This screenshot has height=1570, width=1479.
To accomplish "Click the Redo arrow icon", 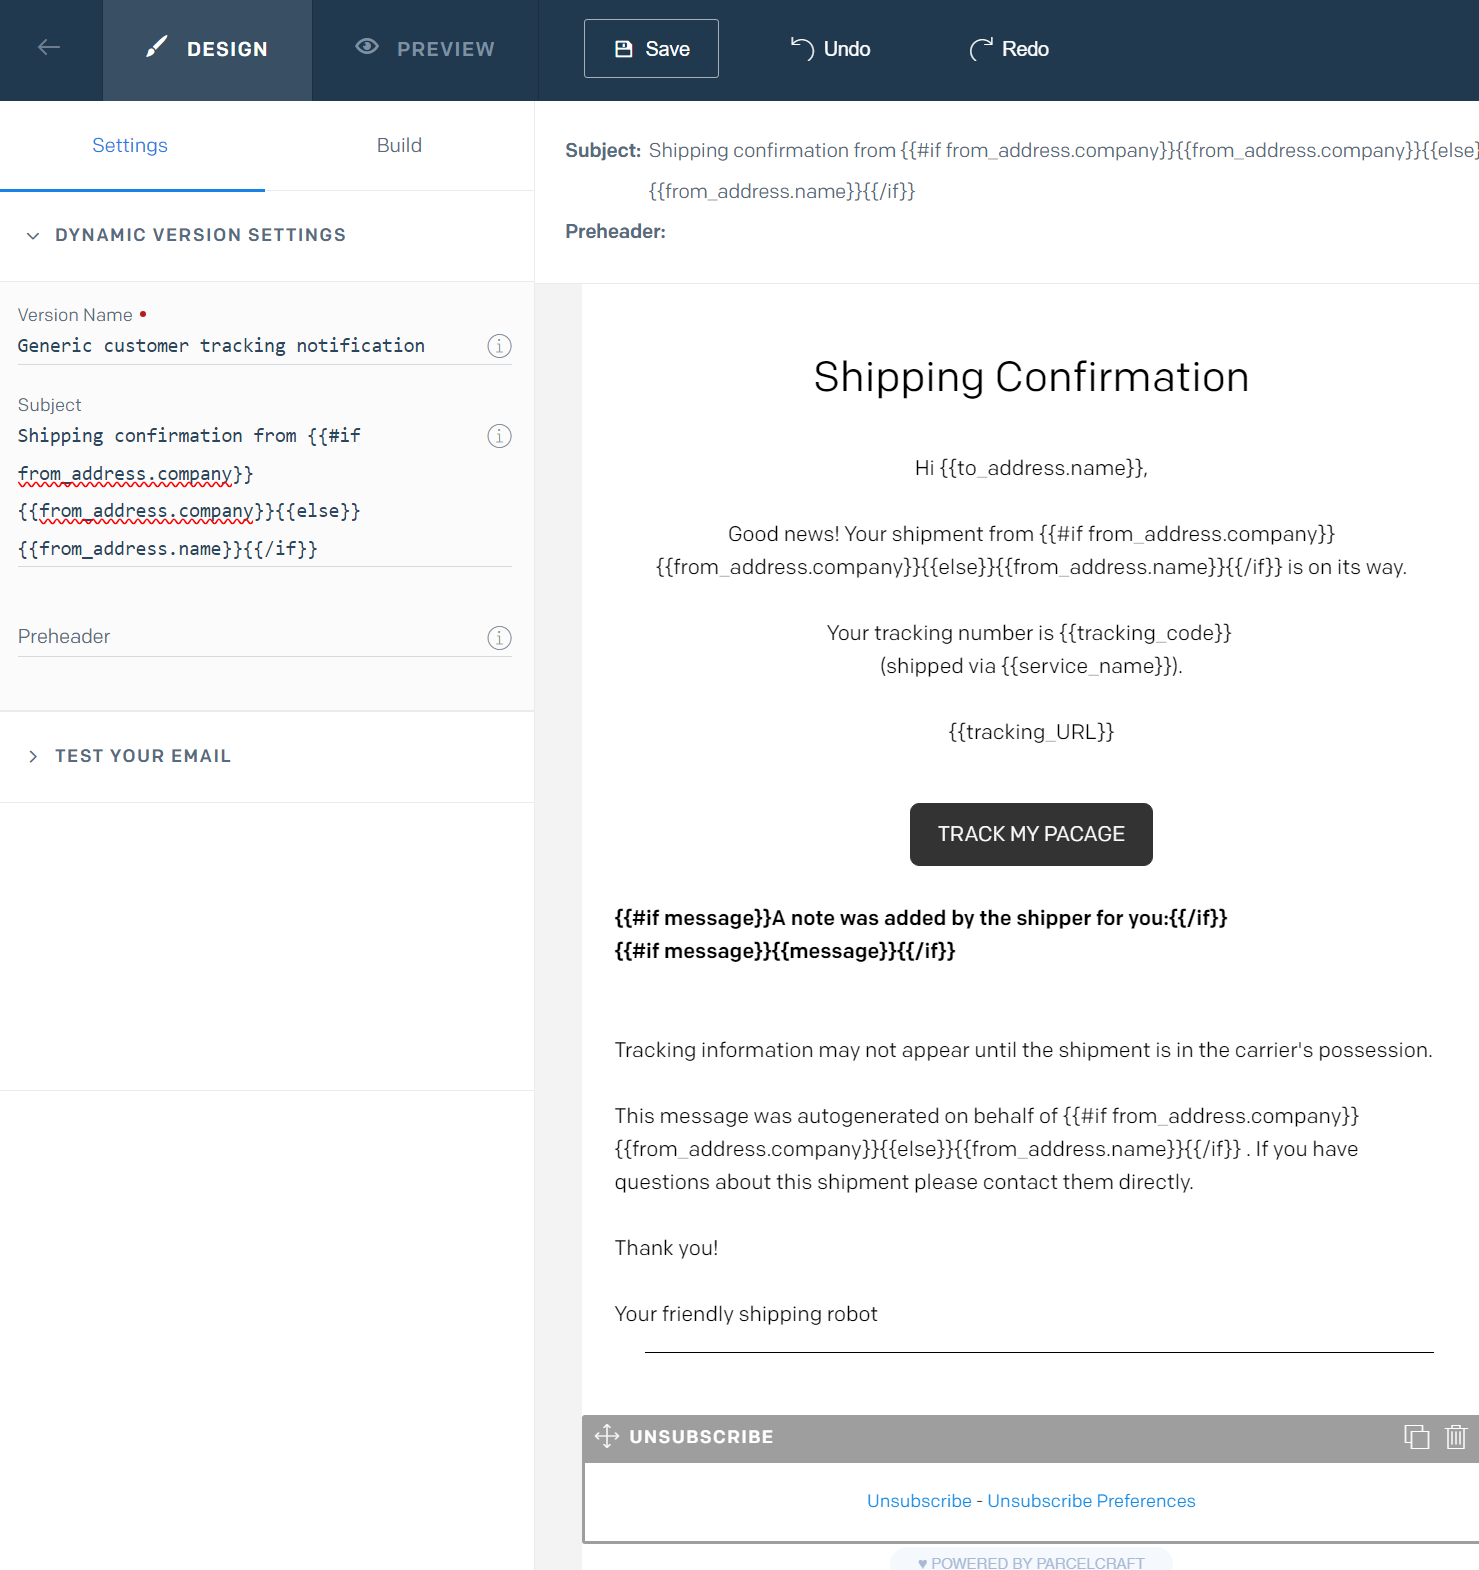I will click(981, 48).
